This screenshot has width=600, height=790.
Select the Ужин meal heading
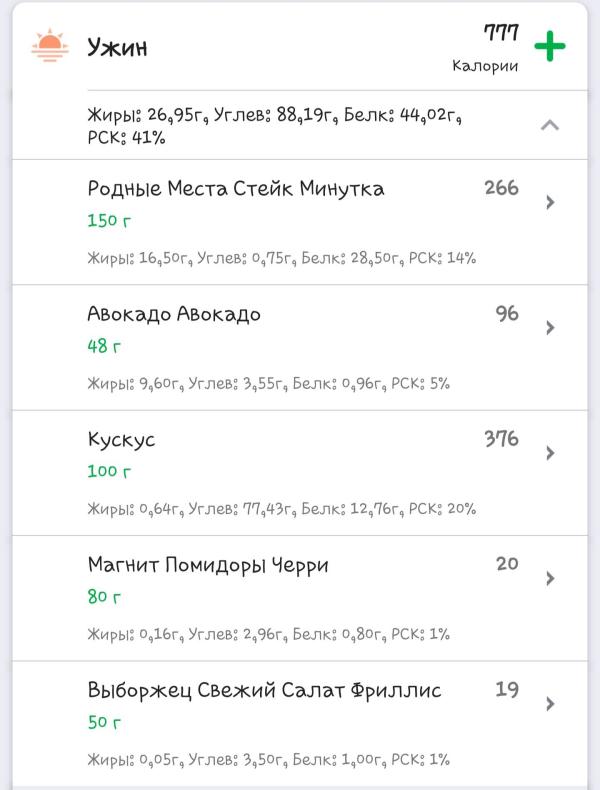pyautogui.click(x=117, y=47)
